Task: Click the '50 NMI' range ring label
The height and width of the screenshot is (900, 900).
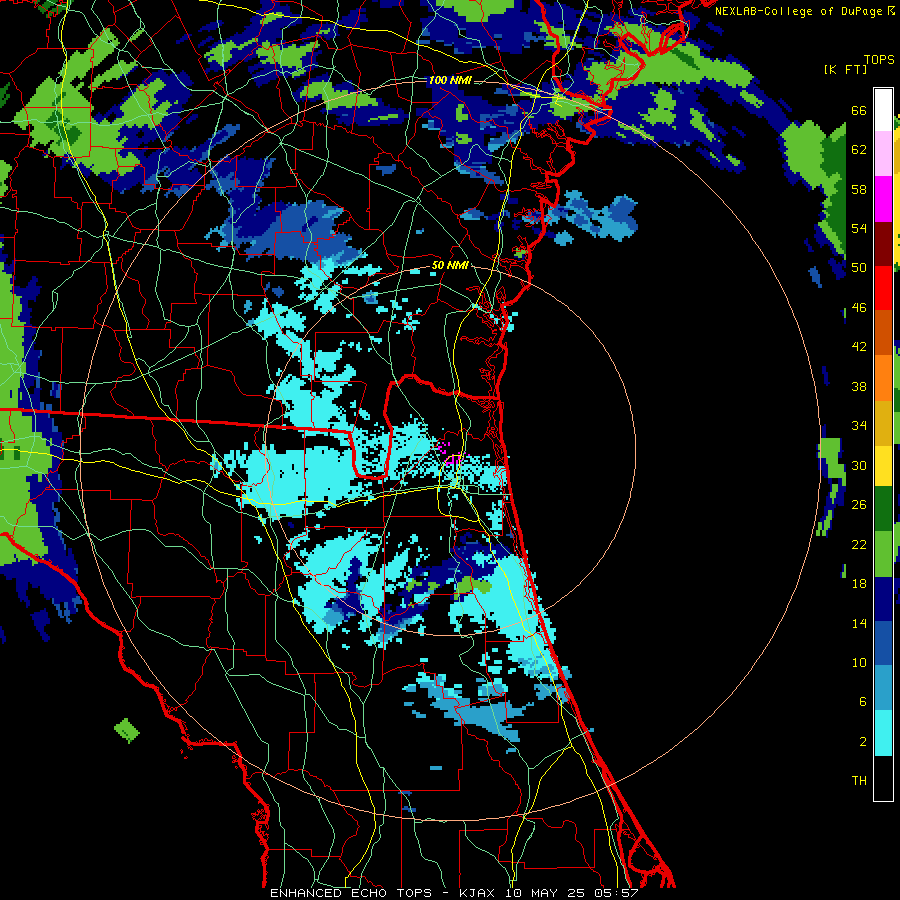Action: pyautogui.click(x=450, y=266)
